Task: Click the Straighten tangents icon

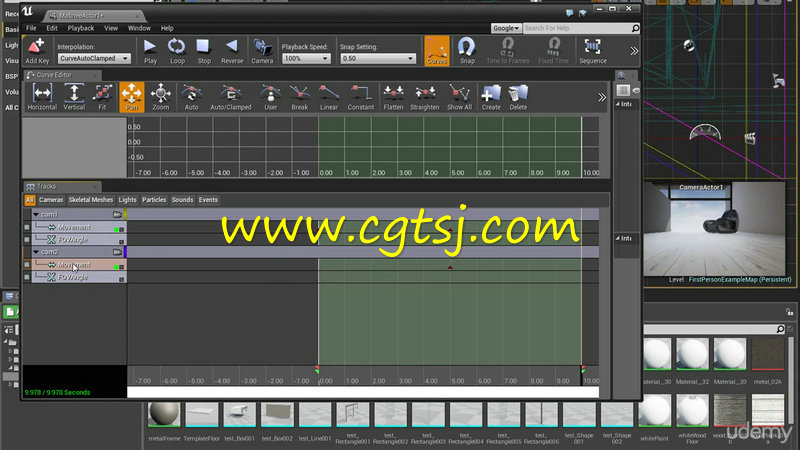Action: click(424, 97)
